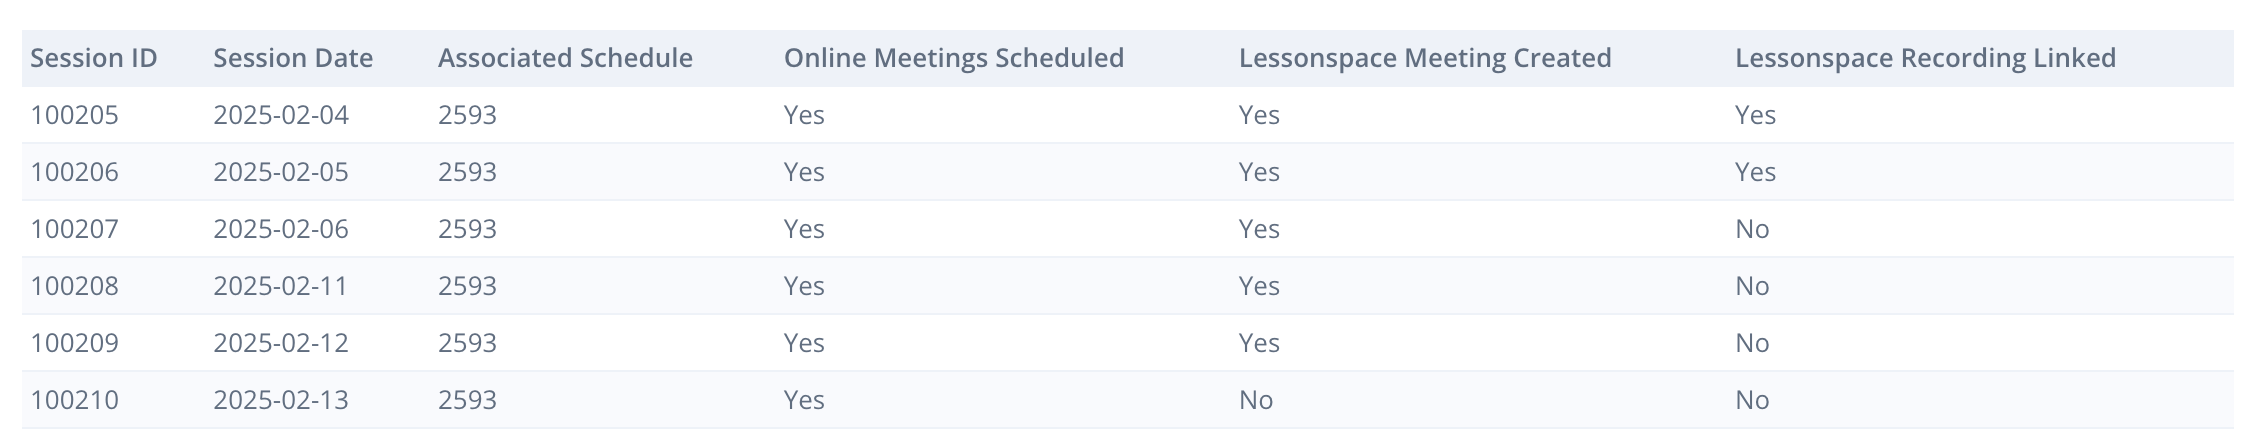Select session ID 100209
Viewport: 2252px width, 448px height.
[75, 343]
